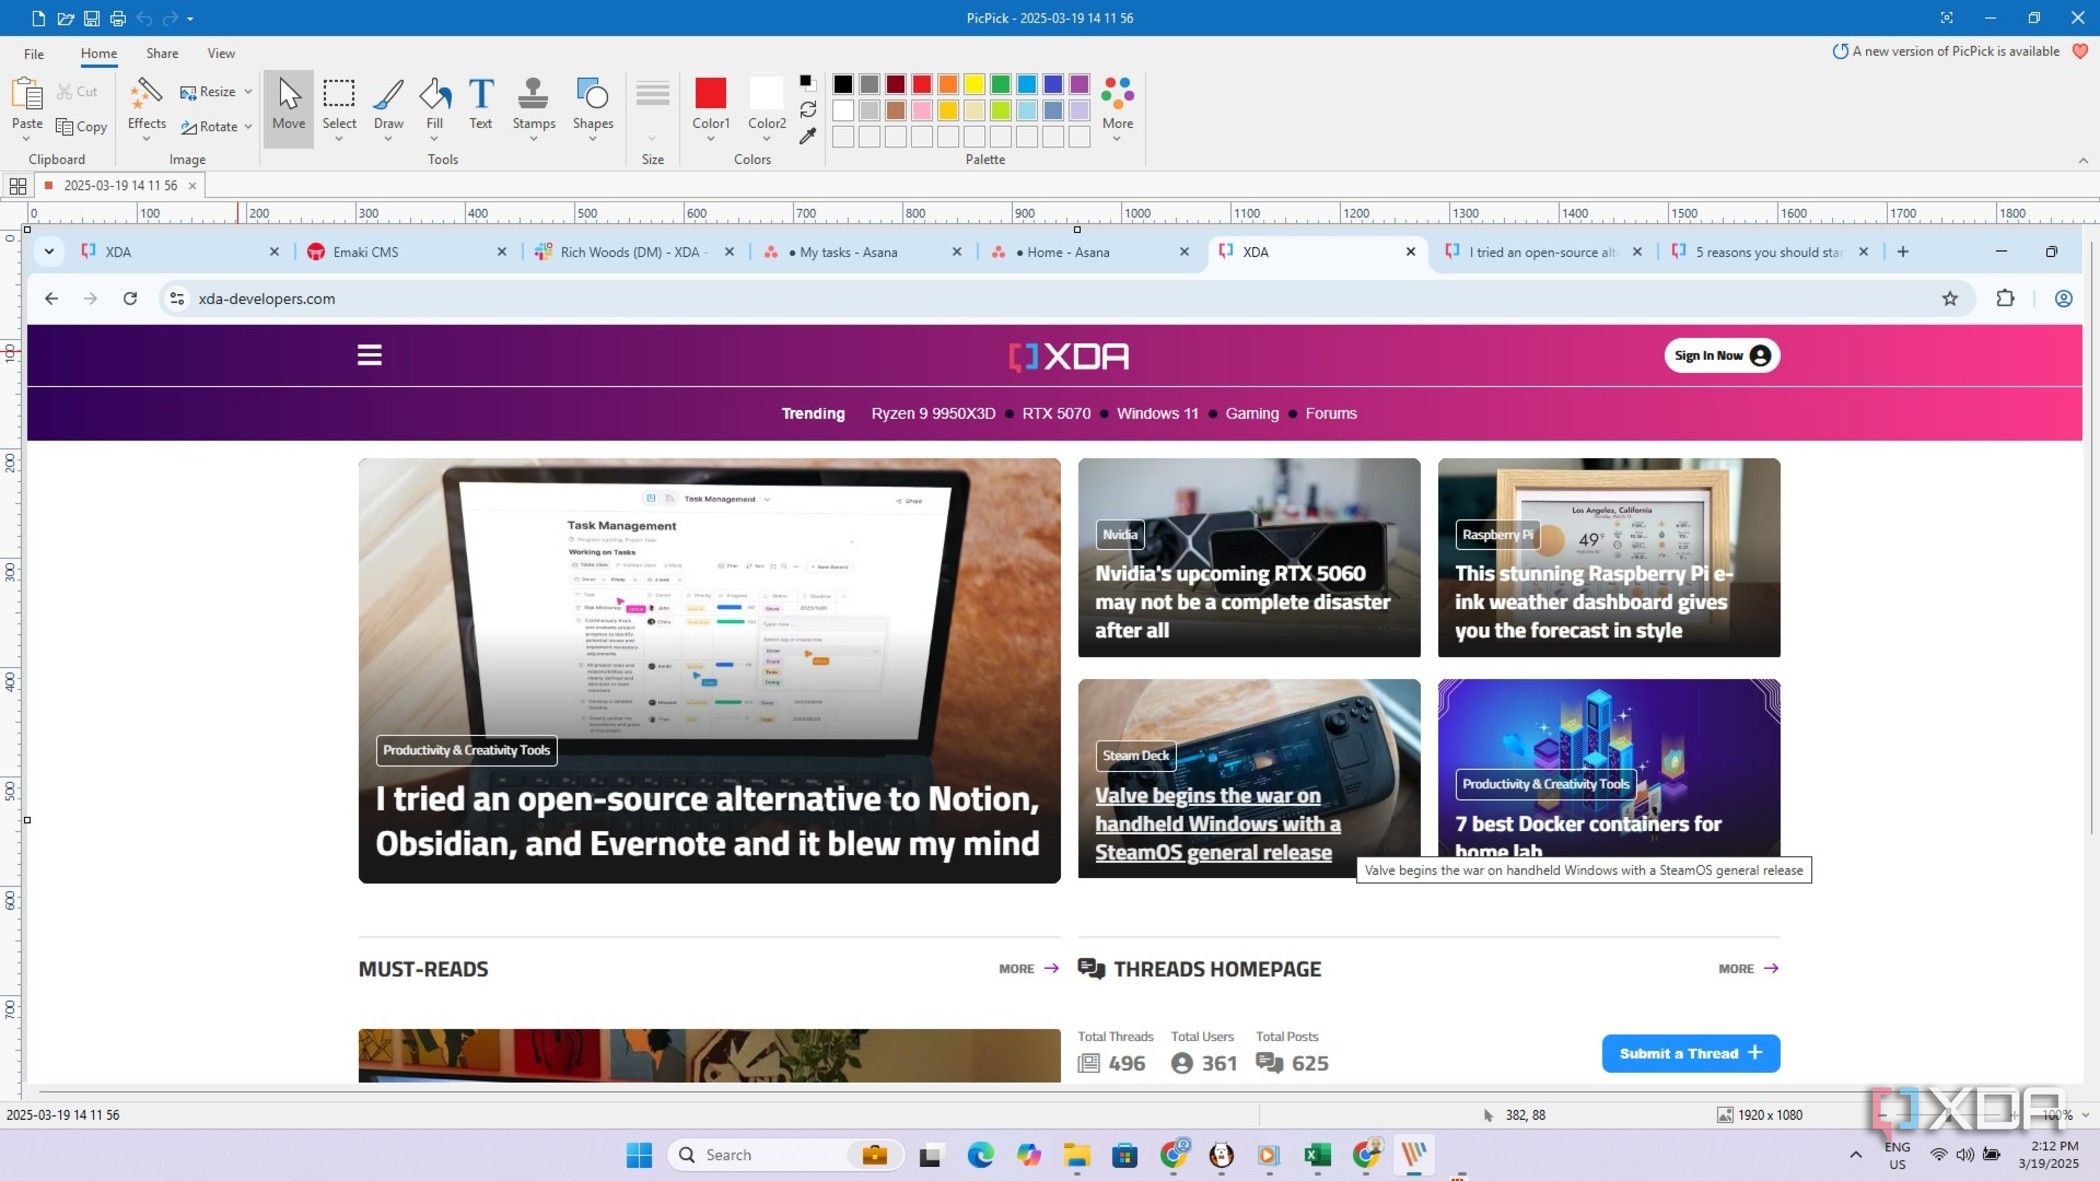The image size is (2100, 1181).
Task: Collapse the ribbon with the chevron
Action: point(2083,160)
